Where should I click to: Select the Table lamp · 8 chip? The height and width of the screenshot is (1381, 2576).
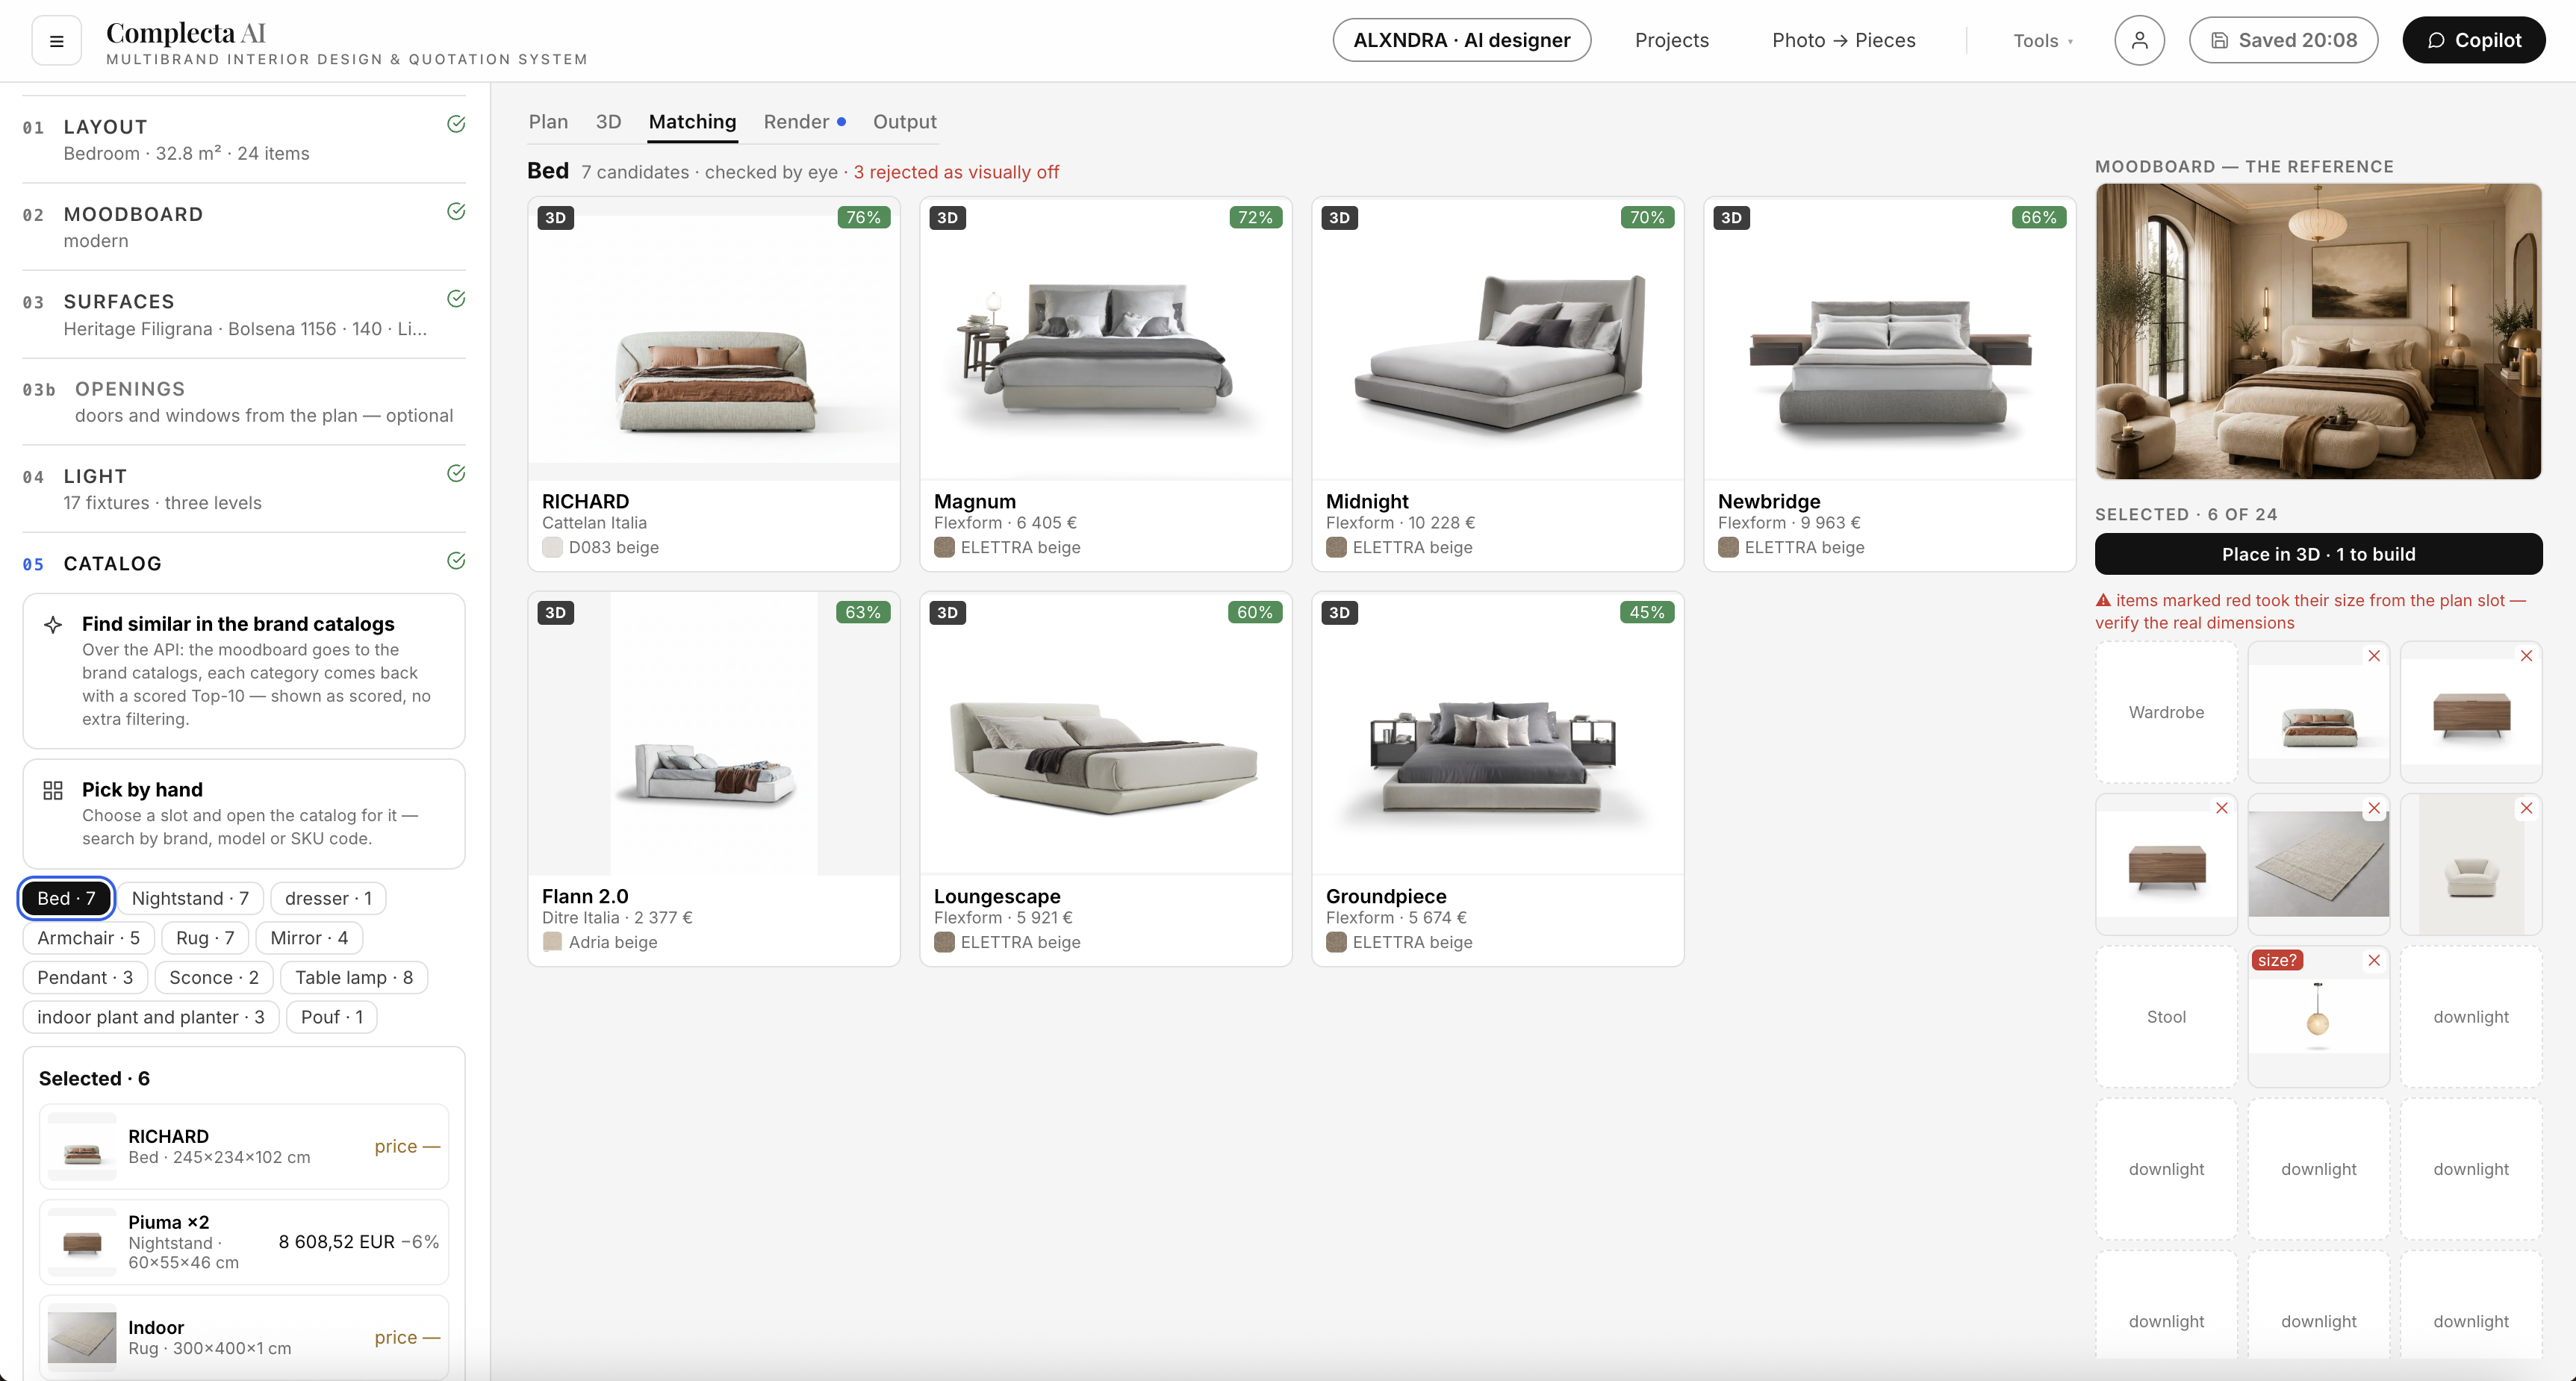[x=354, y=977]
